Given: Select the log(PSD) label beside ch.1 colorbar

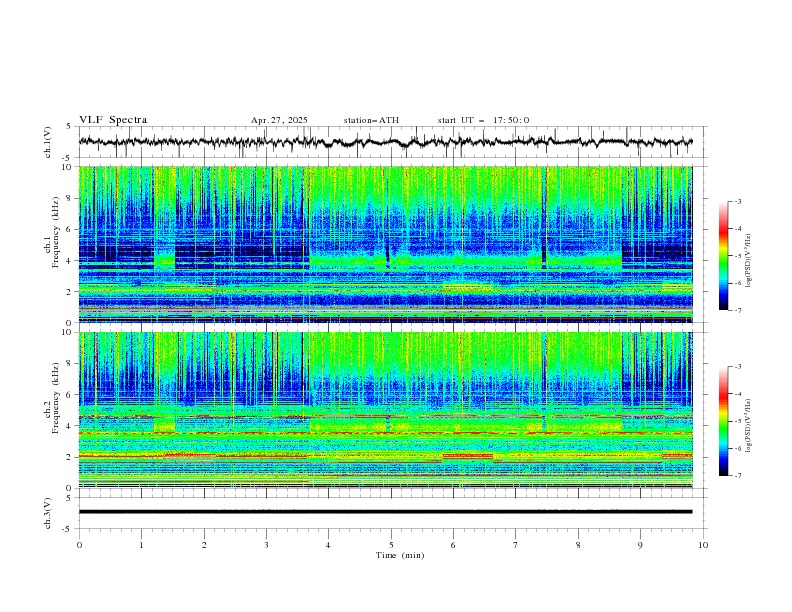Looking at the screenshot, I should tap(748, 261).
